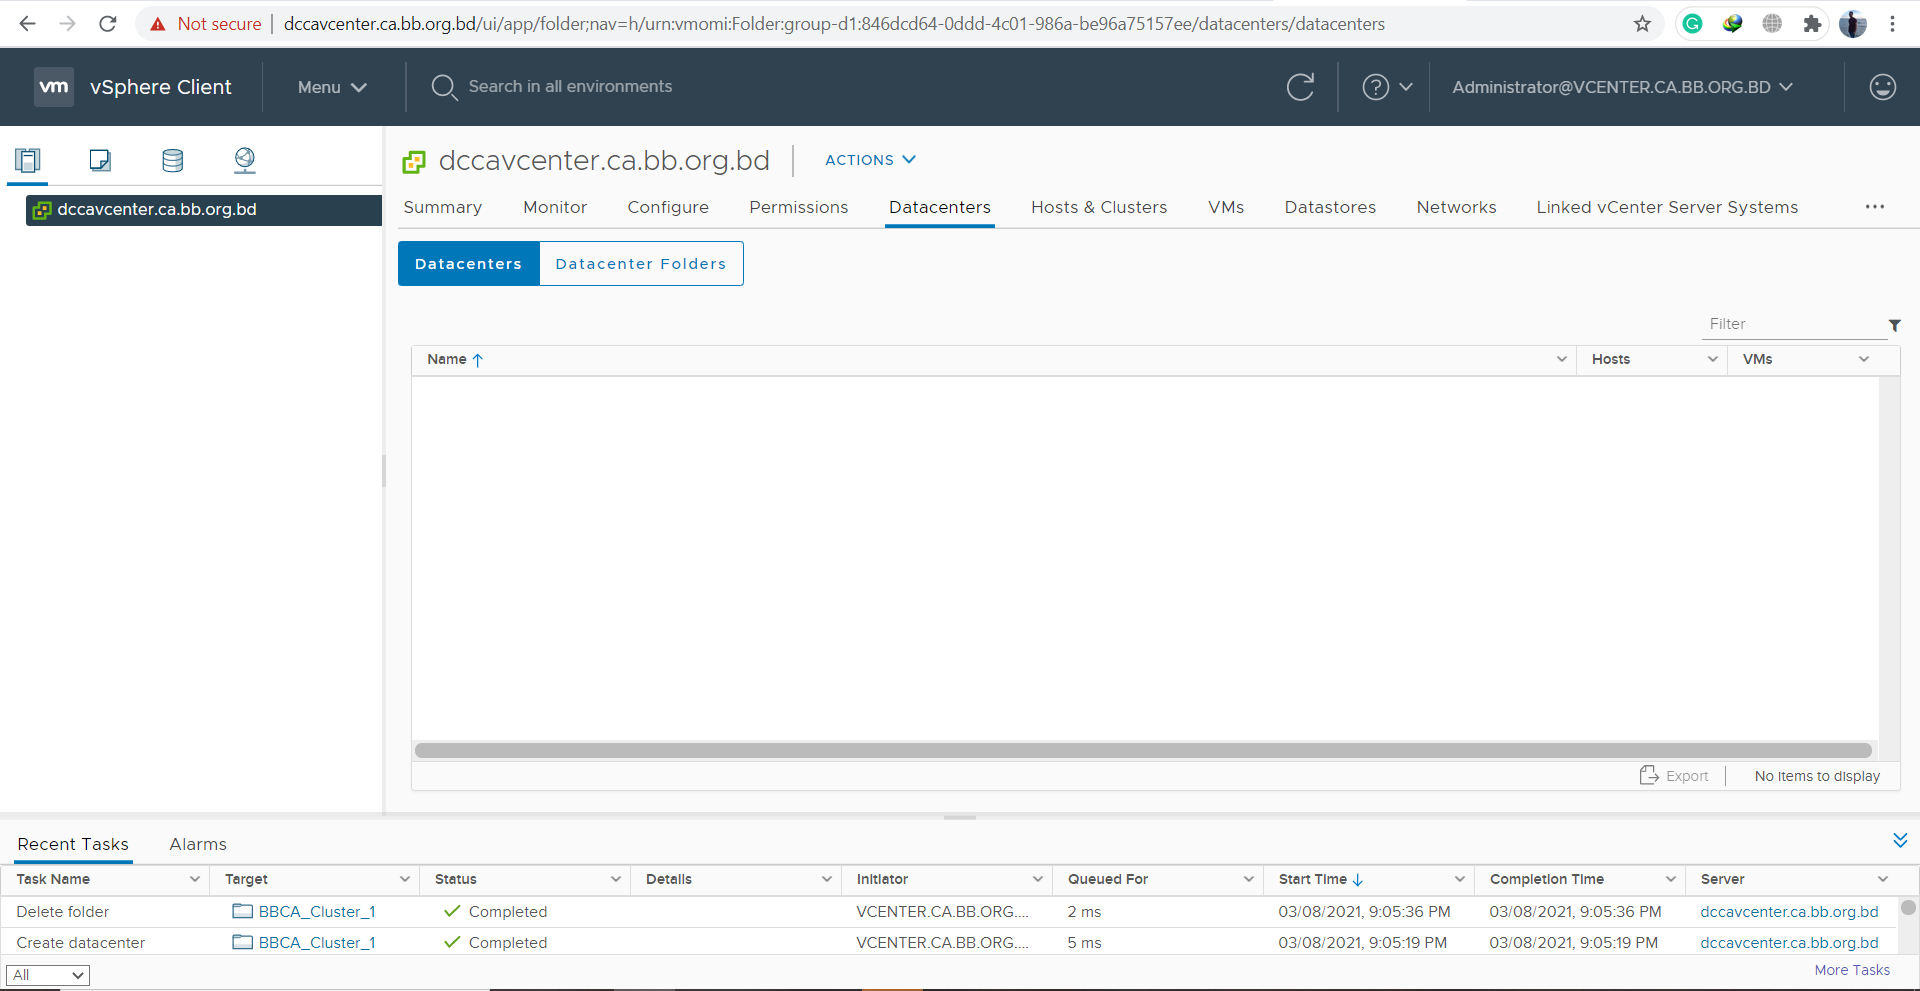Focus the Search in all environments field
Viewport: 1920px width, 991px height.
(x=570, y=87)
